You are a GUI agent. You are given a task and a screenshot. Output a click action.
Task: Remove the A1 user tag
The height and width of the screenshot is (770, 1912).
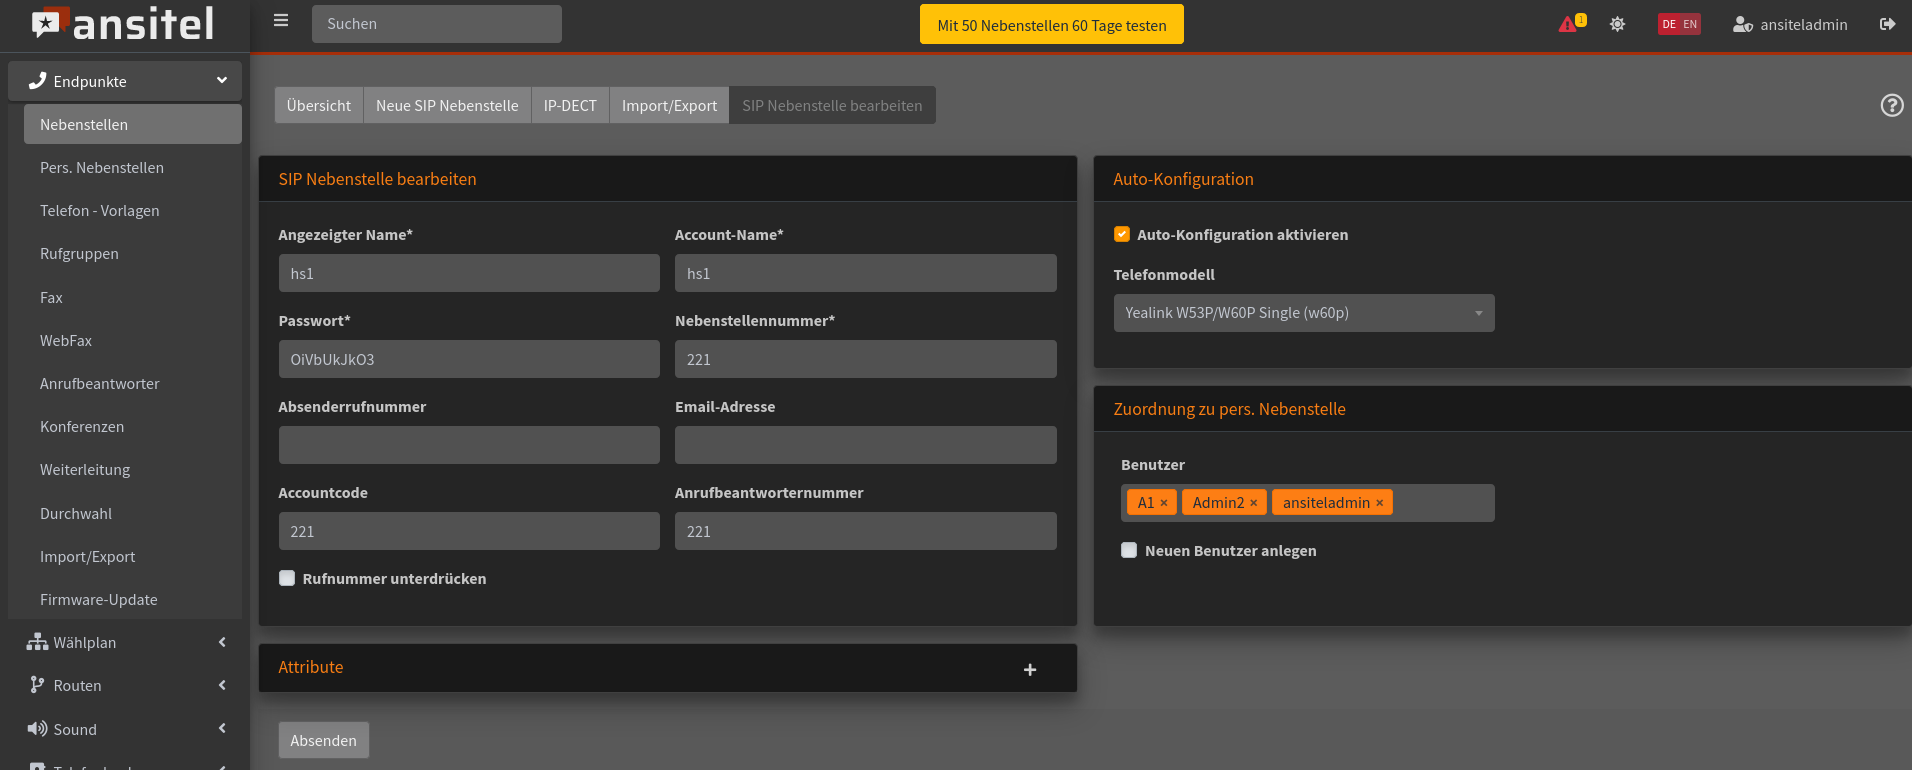coord(1164,503)
